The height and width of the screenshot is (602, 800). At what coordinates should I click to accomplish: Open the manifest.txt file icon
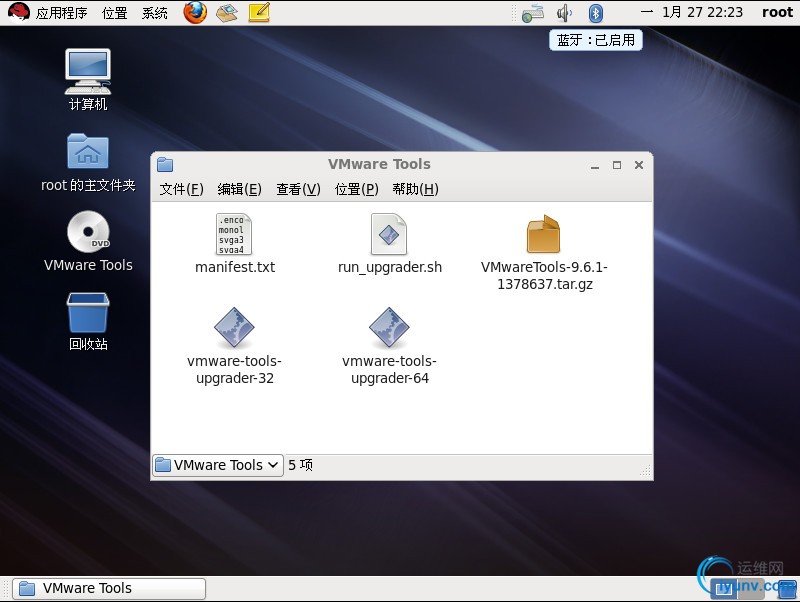point(234,234)
